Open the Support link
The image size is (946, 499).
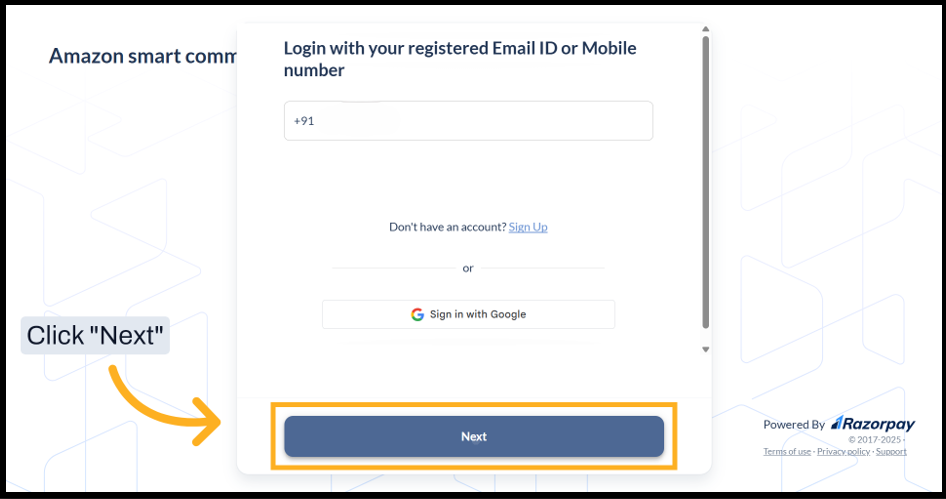coord(891,451)
